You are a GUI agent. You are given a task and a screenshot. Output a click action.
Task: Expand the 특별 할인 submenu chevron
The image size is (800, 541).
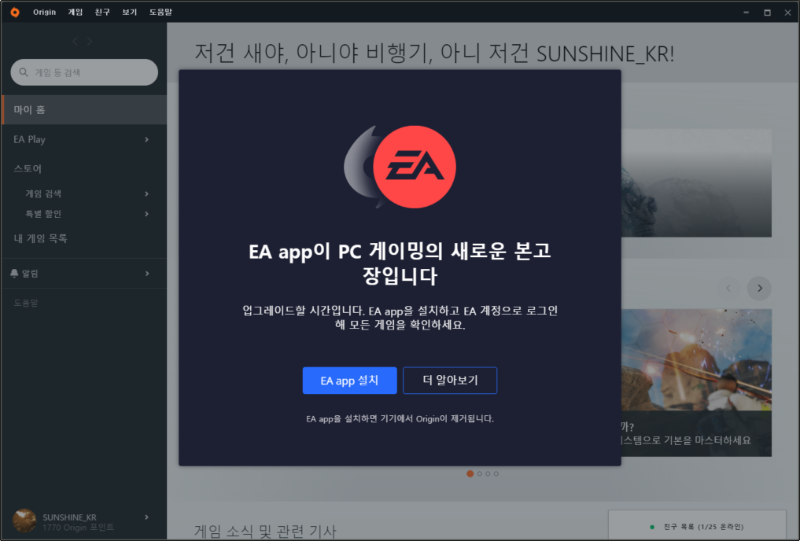click(x=147, y=214)
